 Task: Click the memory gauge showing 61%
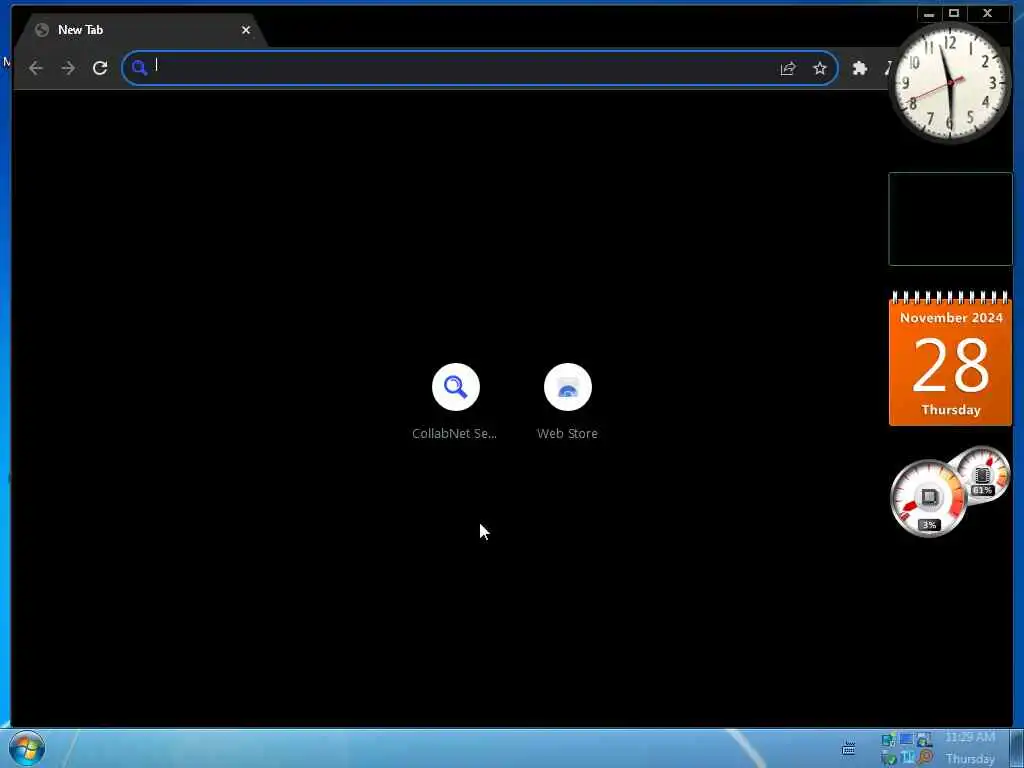click(x=982, y=475)
